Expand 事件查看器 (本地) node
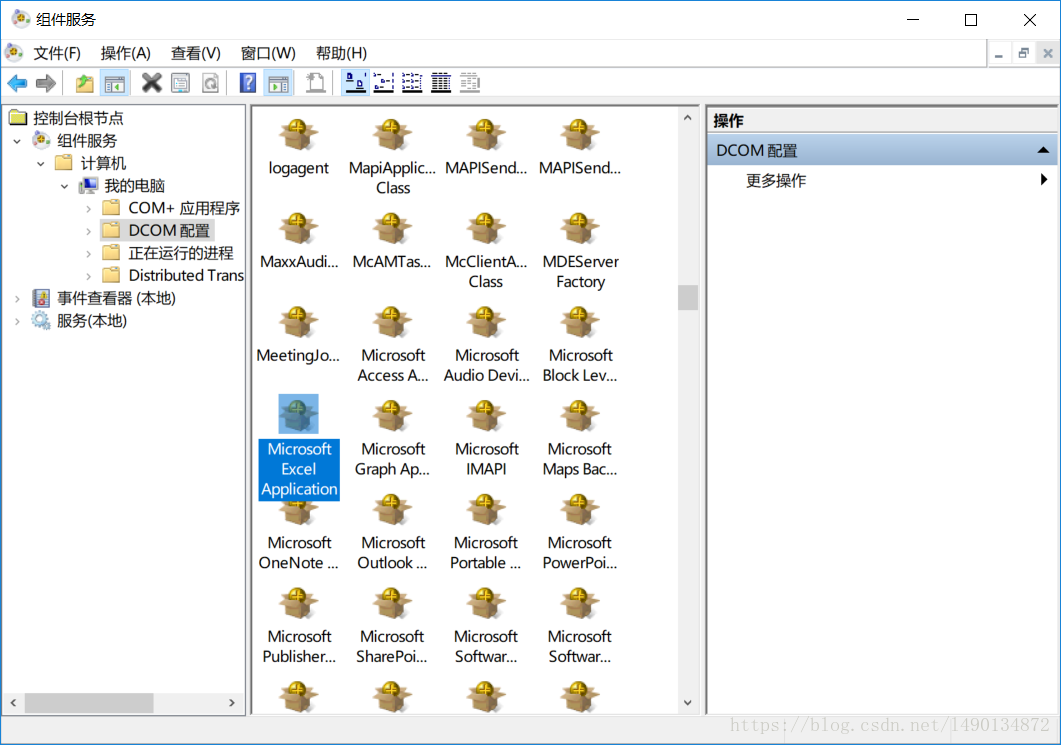The width and height of the screenshot is (1061, 745). tap(17, 298)
